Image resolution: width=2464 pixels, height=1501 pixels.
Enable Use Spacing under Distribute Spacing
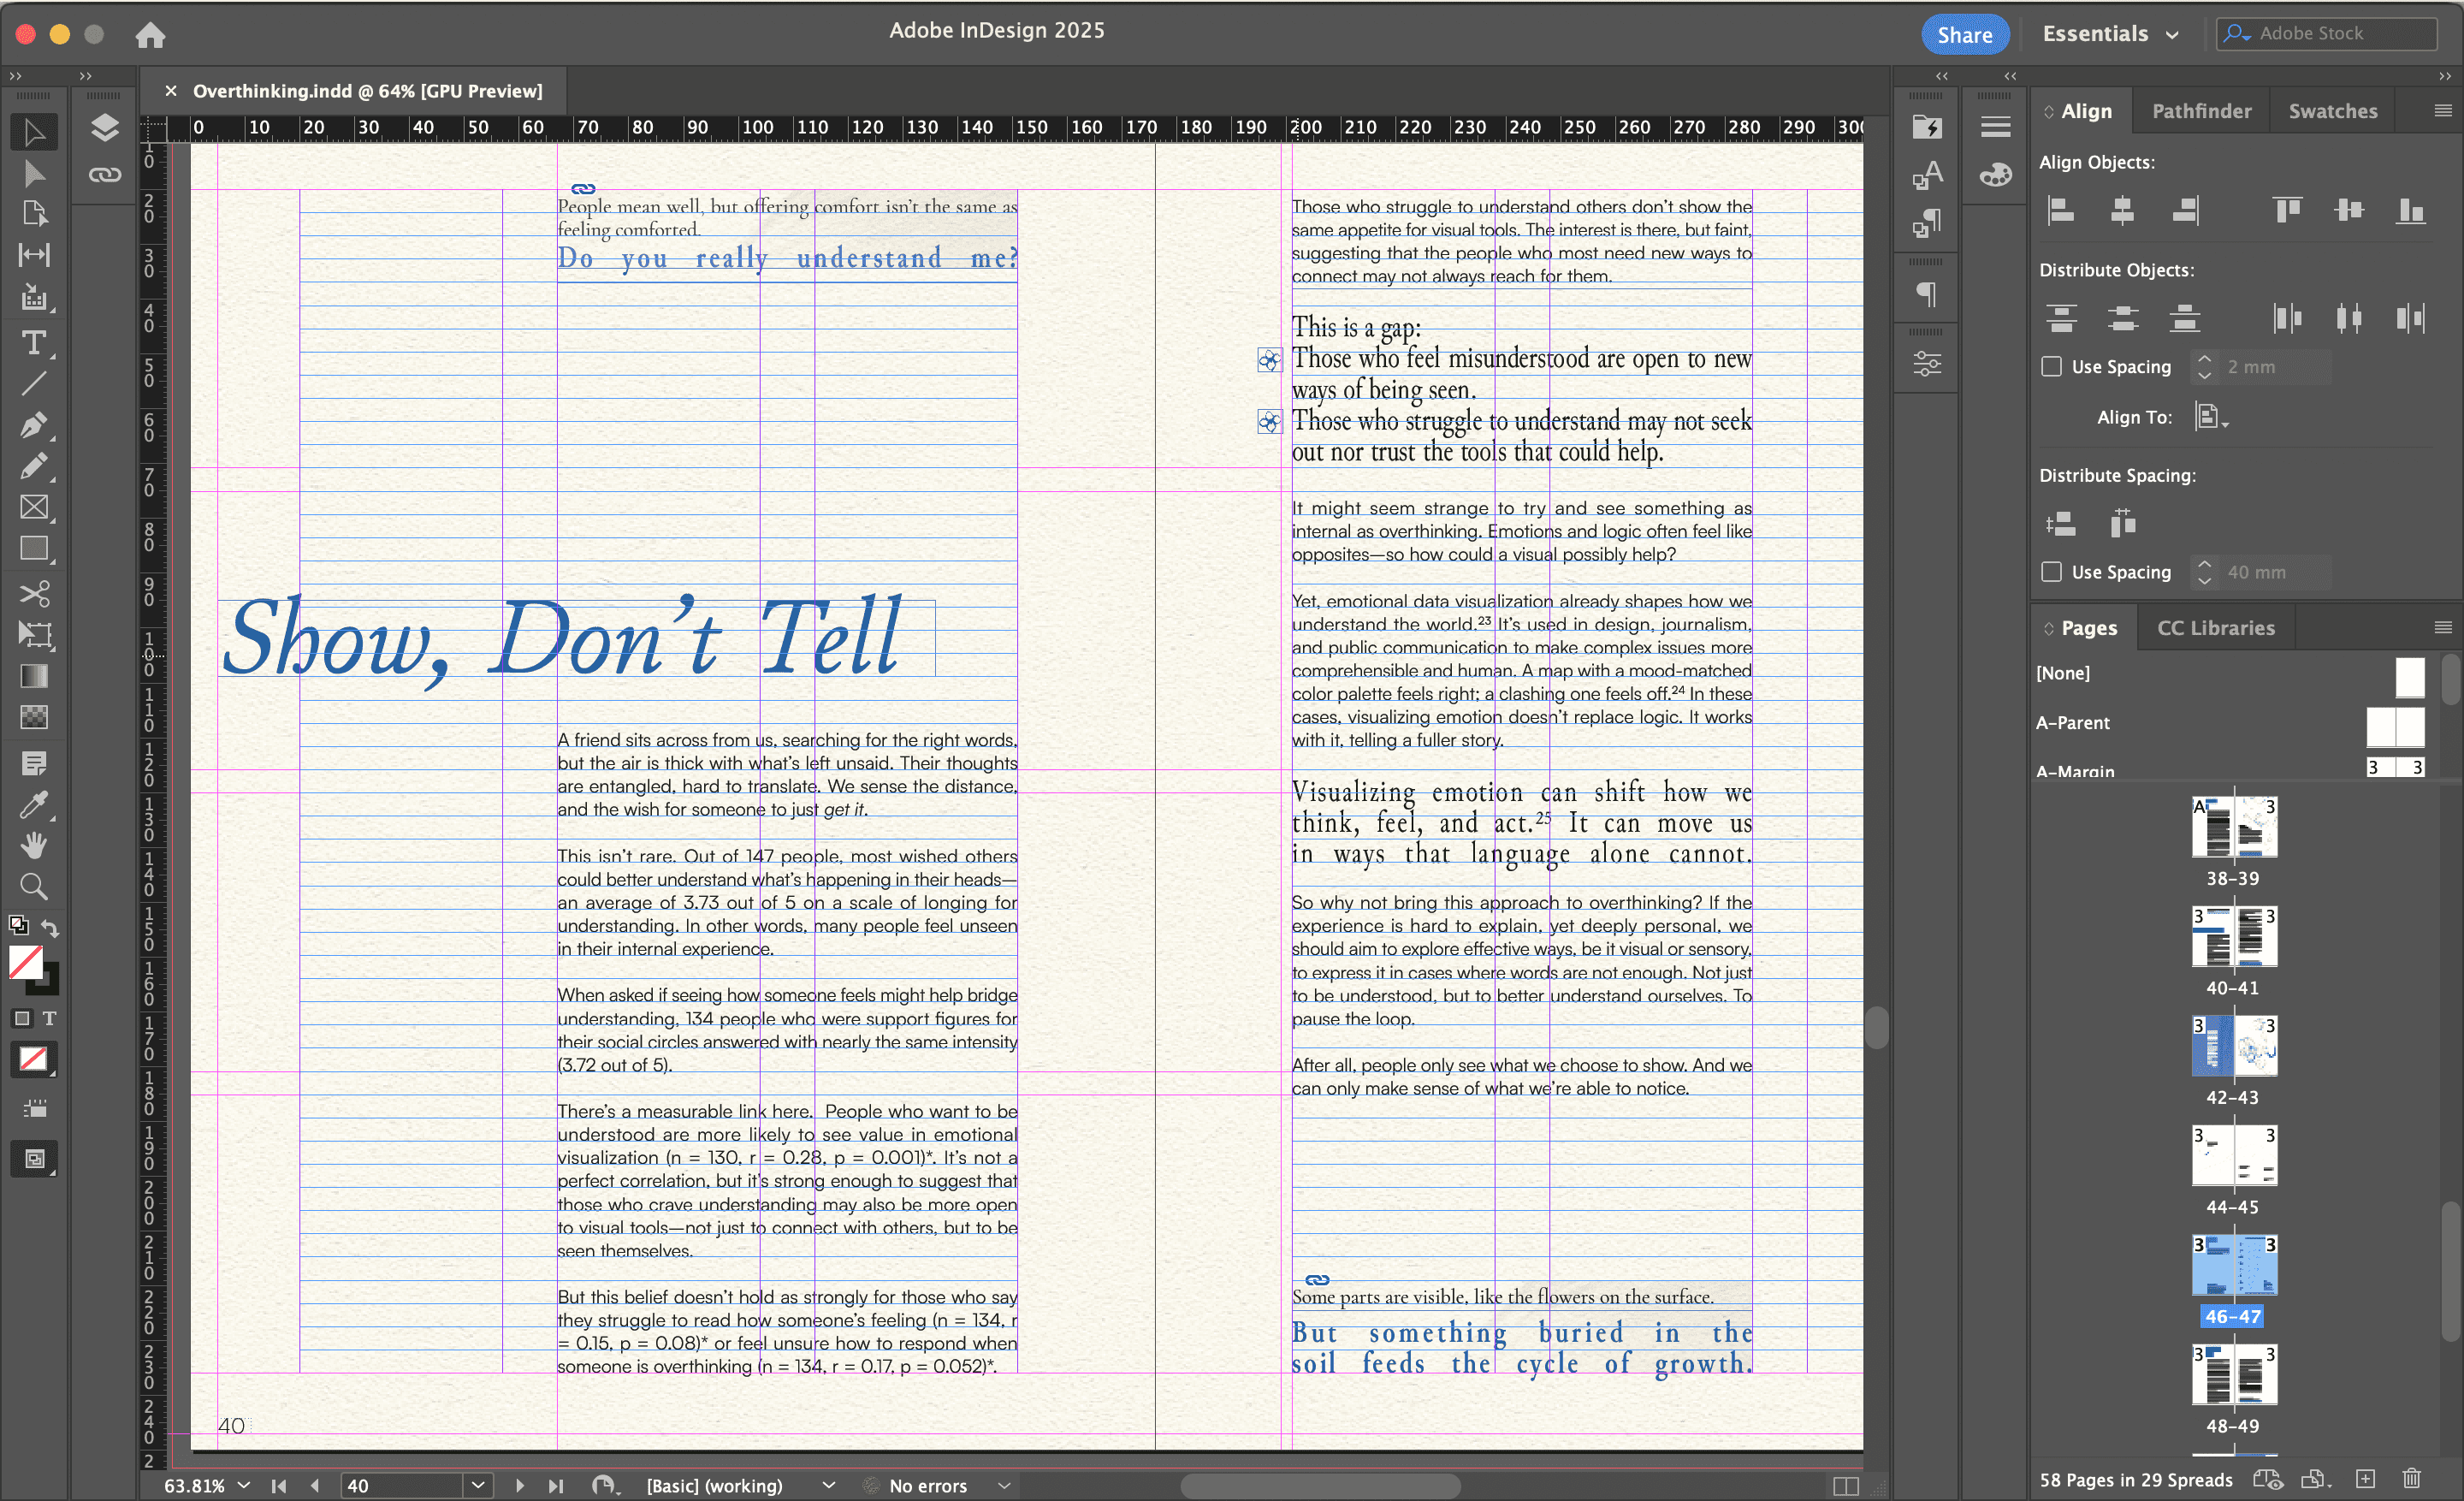click(x=2052, y=572)
